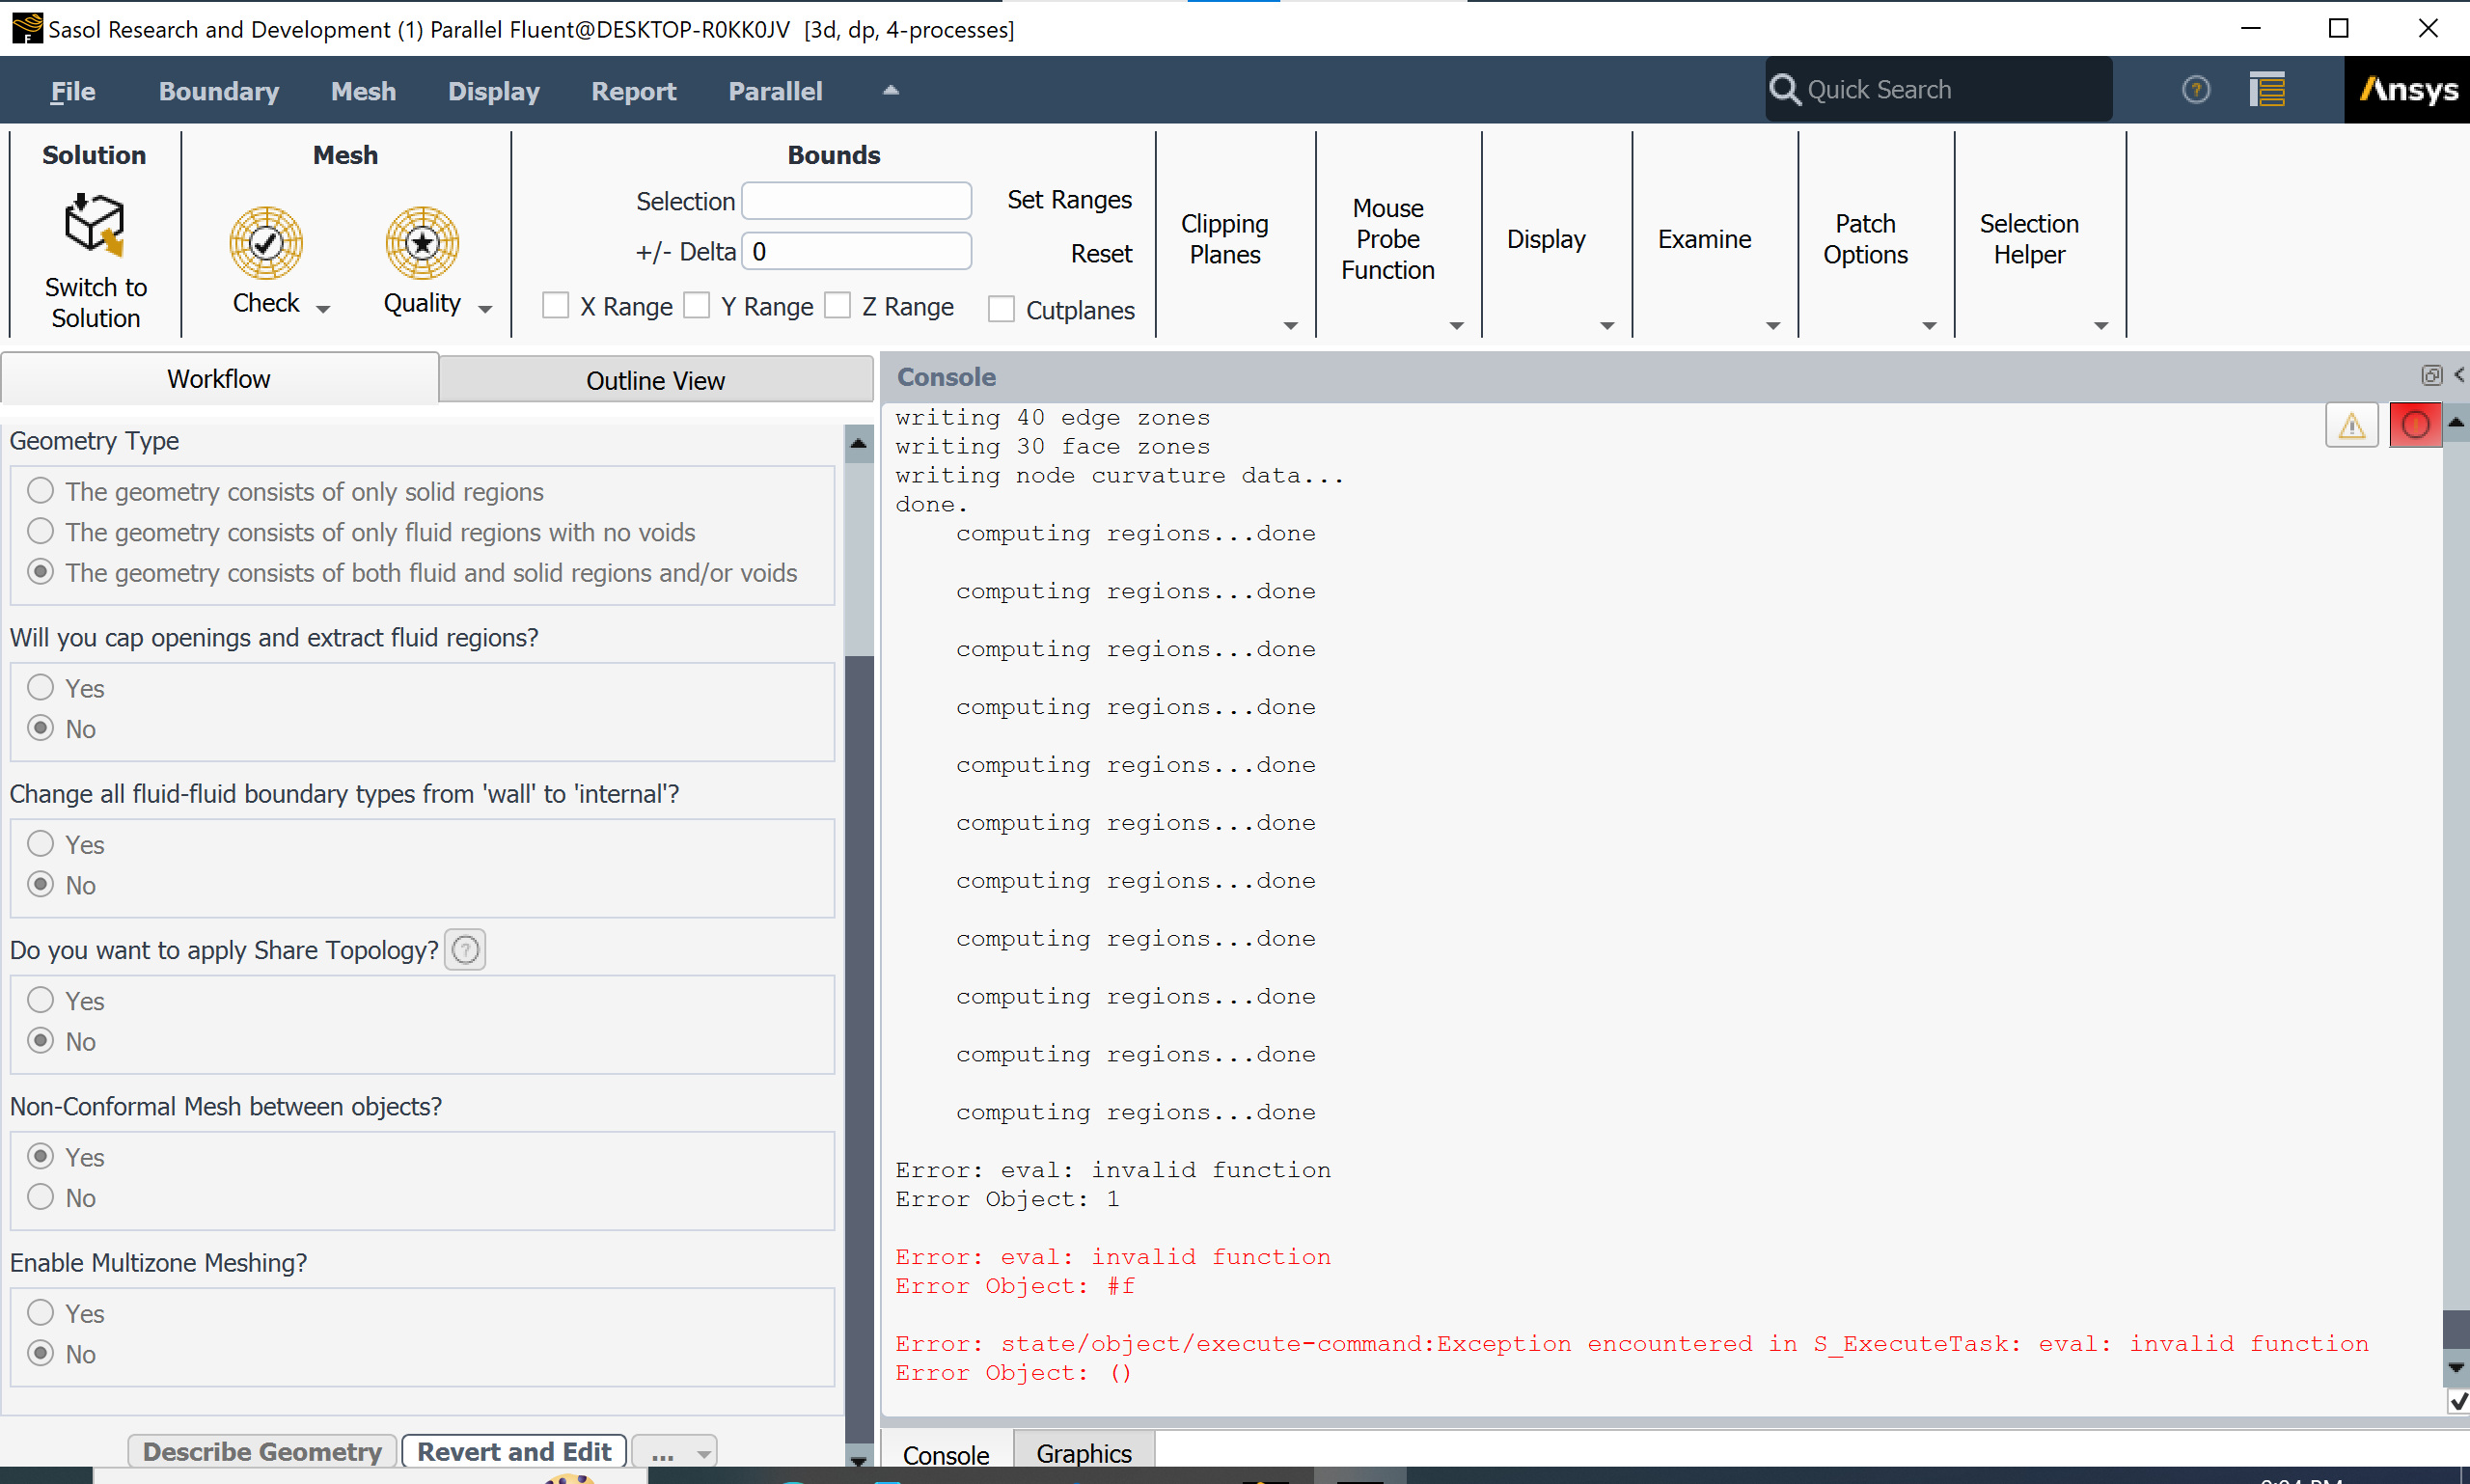The height and width of the screenshot is (1484, 2470).
Task: Click the Revert and Edit button
Action: [514, 1451]
